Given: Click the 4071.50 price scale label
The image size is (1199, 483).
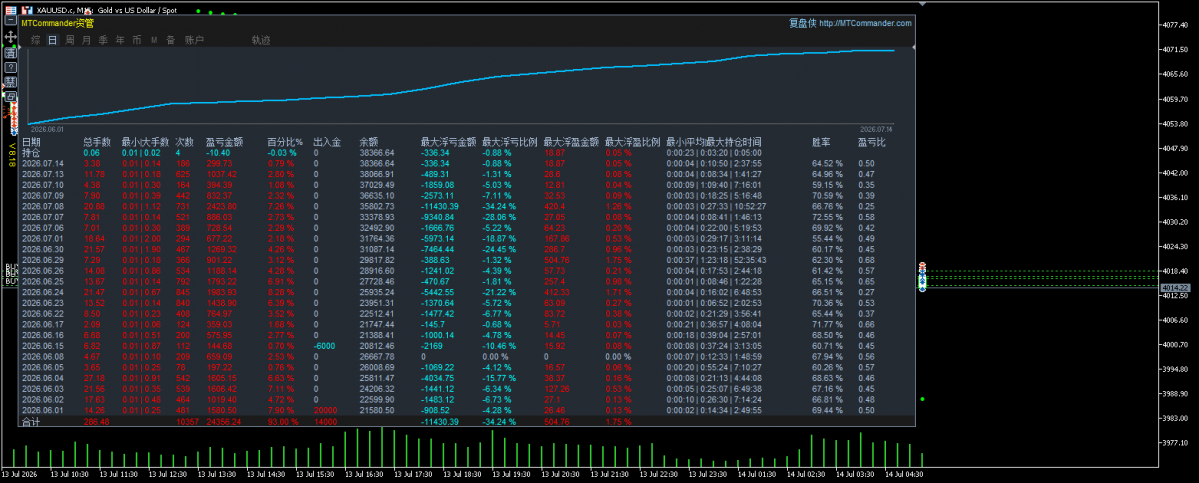Looking at the screenshot, I should (x=1173, y=50).
